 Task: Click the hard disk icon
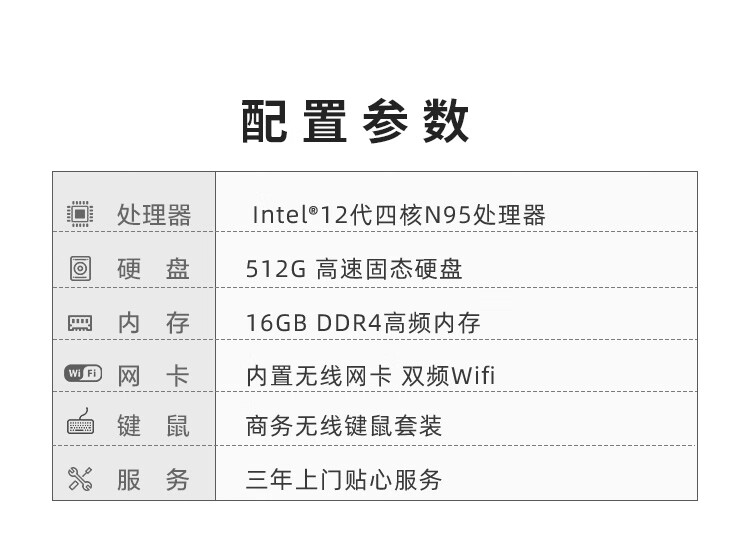point(80,268)
